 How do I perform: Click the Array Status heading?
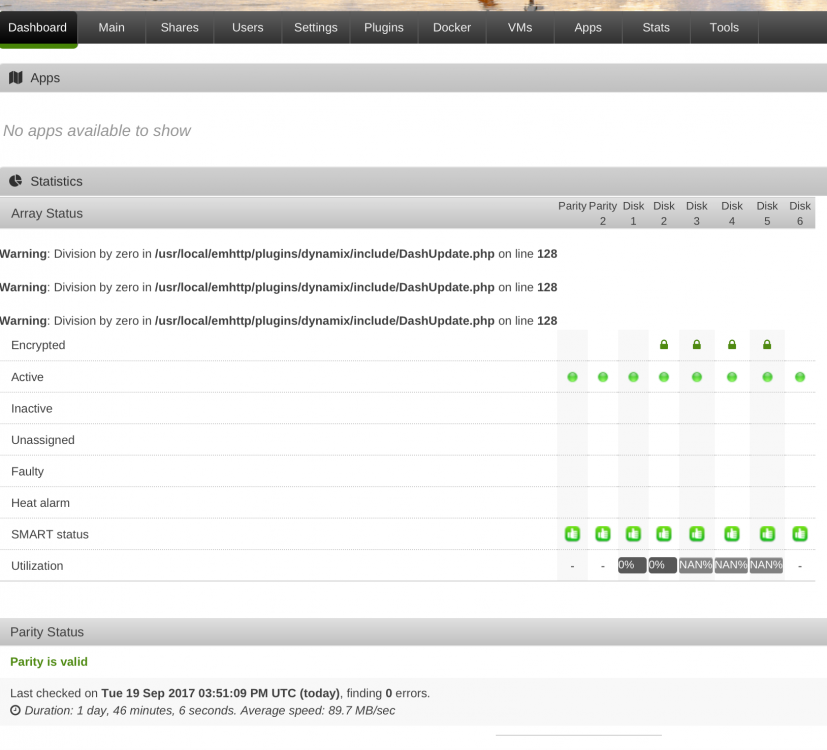pos(47,214)
